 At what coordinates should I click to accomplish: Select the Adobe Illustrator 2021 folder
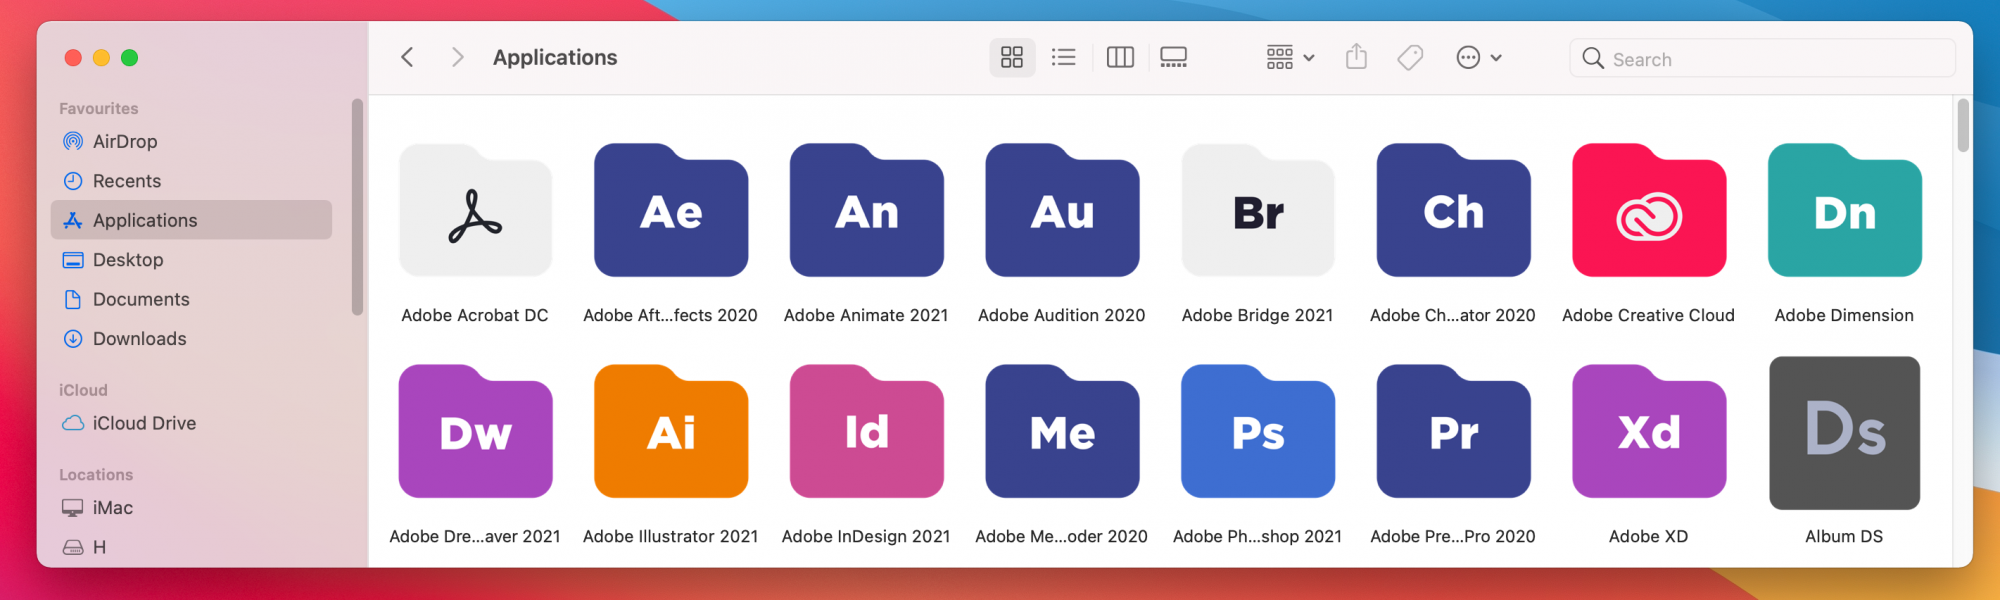(671, 433)
